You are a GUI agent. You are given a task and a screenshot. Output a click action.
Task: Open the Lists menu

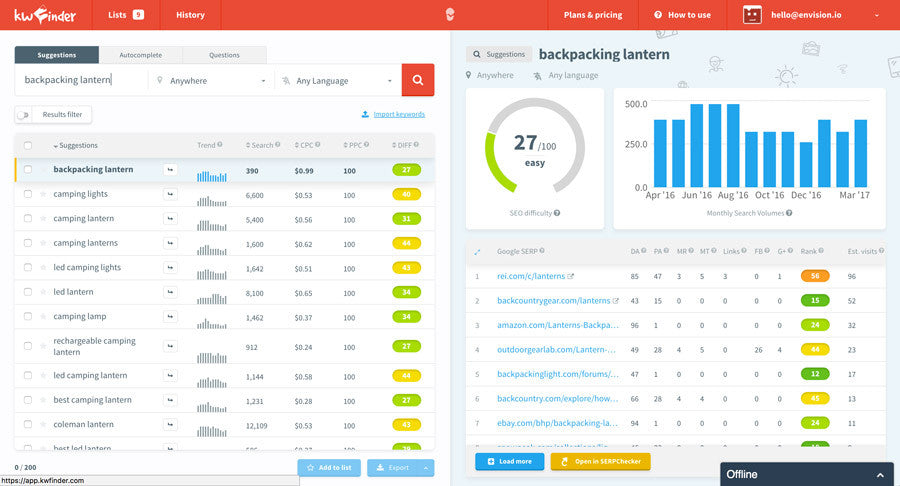[126, 15]
